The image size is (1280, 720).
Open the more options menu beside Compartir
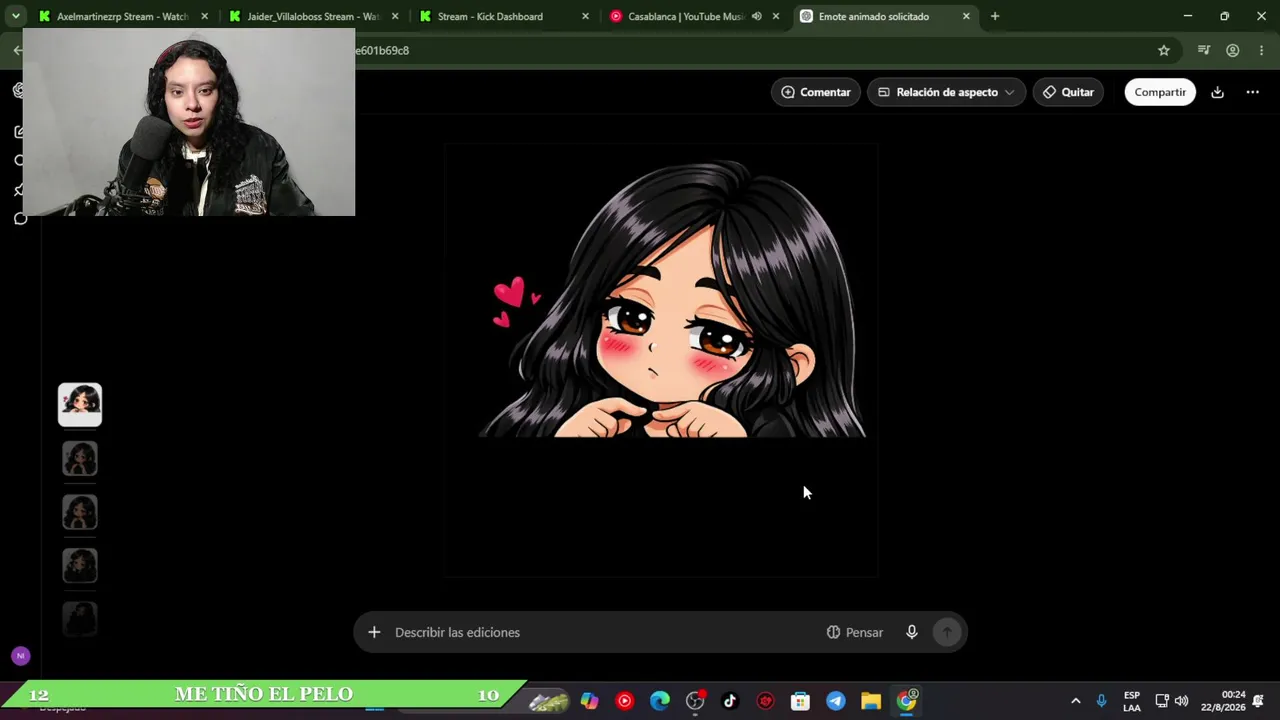pos(1252,92)
